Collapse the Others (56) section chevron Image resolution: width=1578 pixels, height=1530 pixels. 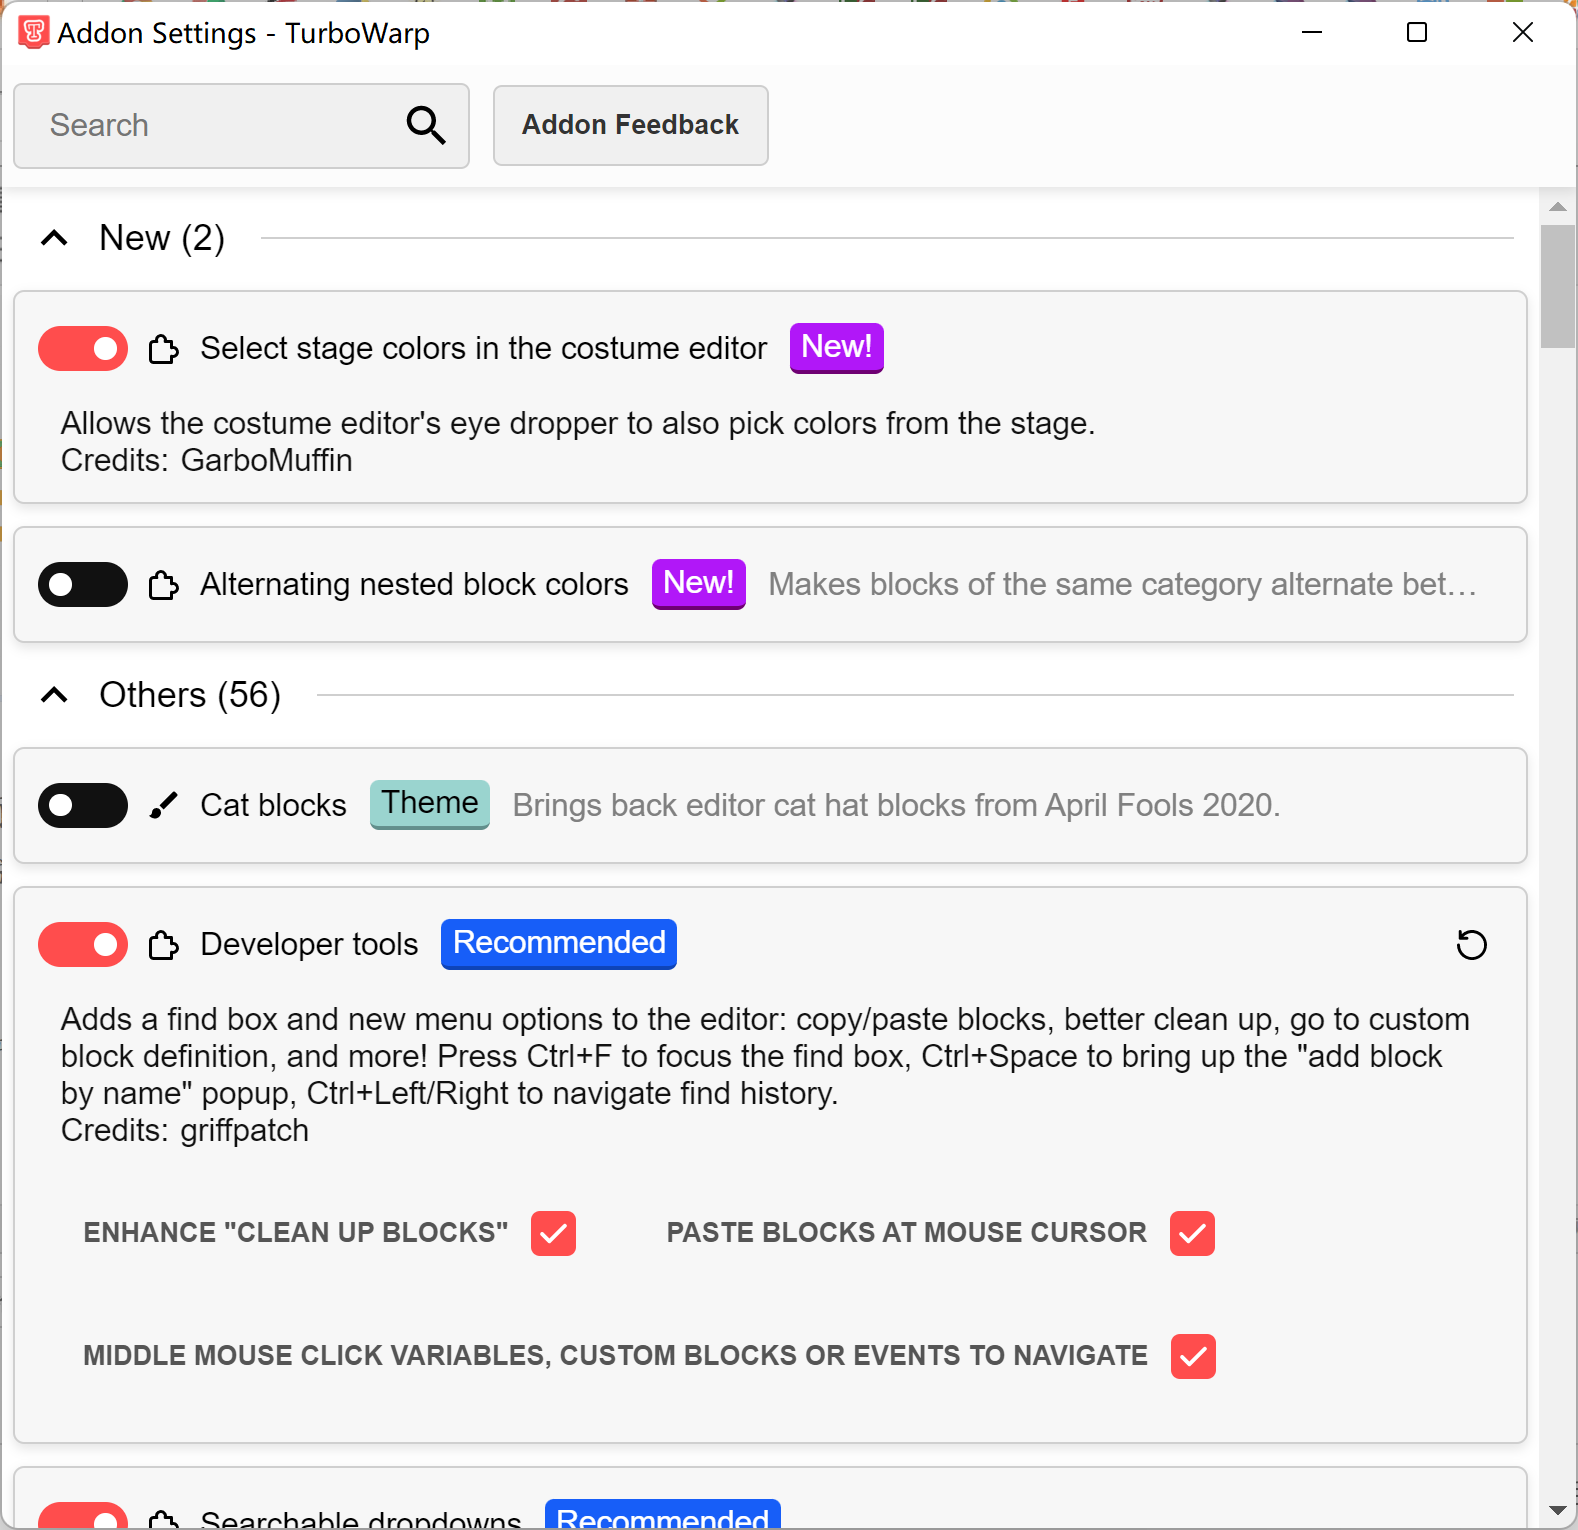tap(54, 695)
